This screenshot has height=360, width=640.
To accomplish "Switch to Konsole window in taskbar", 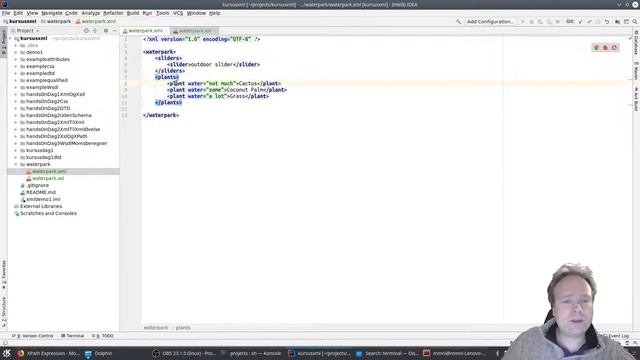I will [x=251, y=353].
